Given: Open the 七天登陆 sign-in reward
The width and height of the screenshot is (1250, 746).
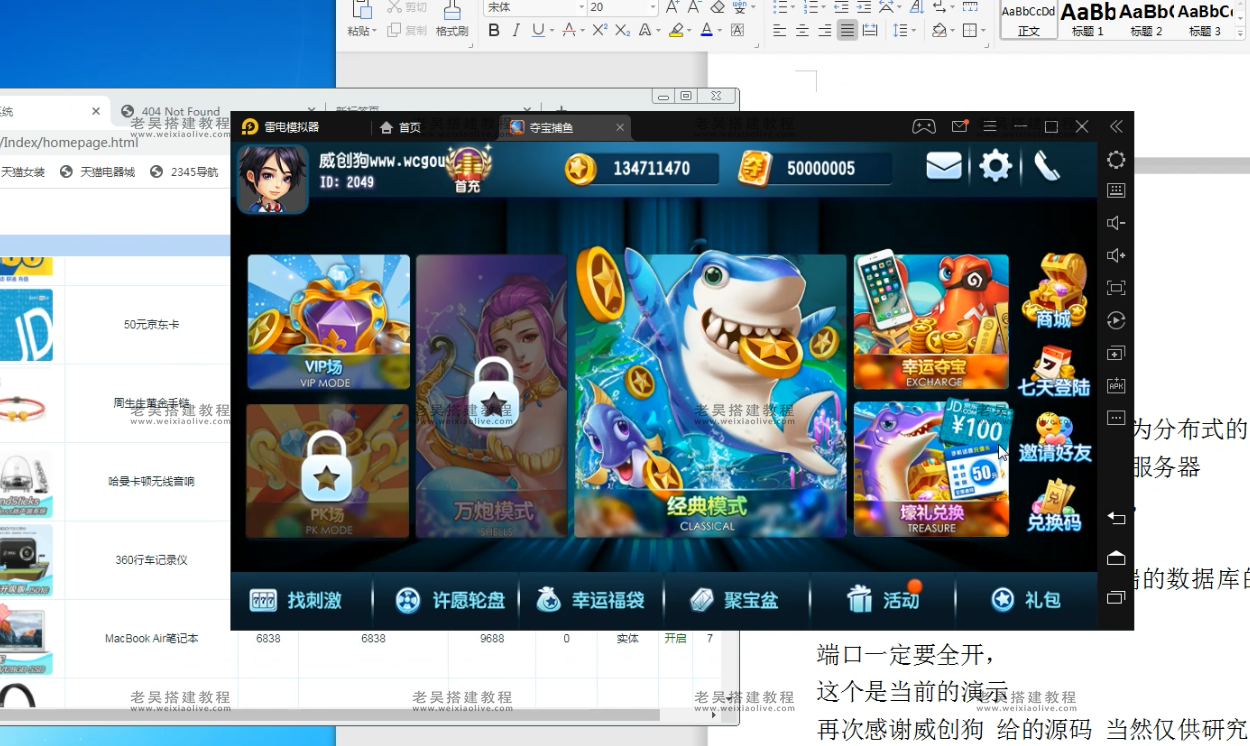Looking at the screenshot, I should pyautogui.click(x=1054, y=372).
